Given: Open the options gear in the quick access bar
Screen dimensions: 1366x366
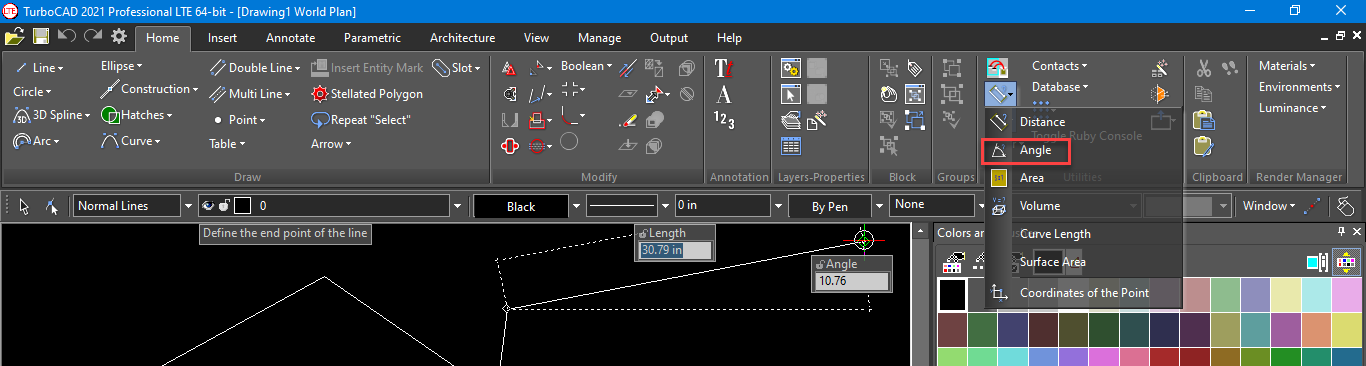Looking at the screenshot, I should 119,36.
